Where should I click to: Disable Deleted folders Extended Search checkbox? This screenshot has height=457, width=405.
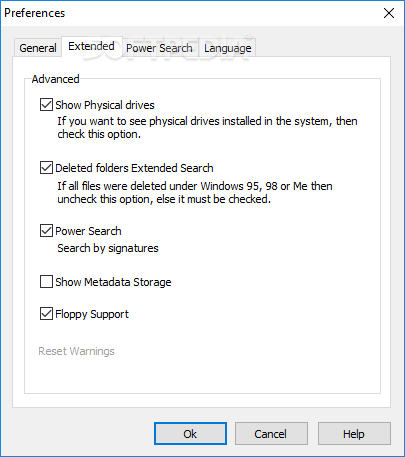coord(46,168)
